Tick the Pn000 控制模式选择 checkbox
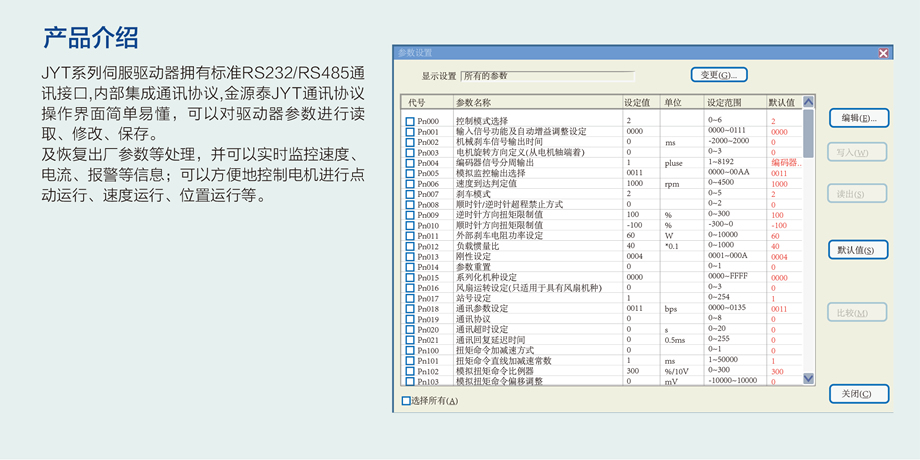The image size is (920, 460). pos(410,121)
